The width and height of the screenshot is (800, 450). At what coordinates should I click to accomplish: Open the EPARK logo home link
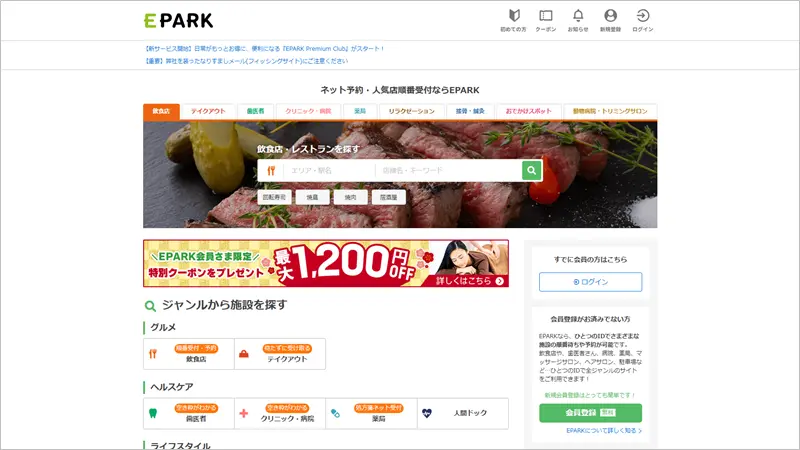(179, 20)
